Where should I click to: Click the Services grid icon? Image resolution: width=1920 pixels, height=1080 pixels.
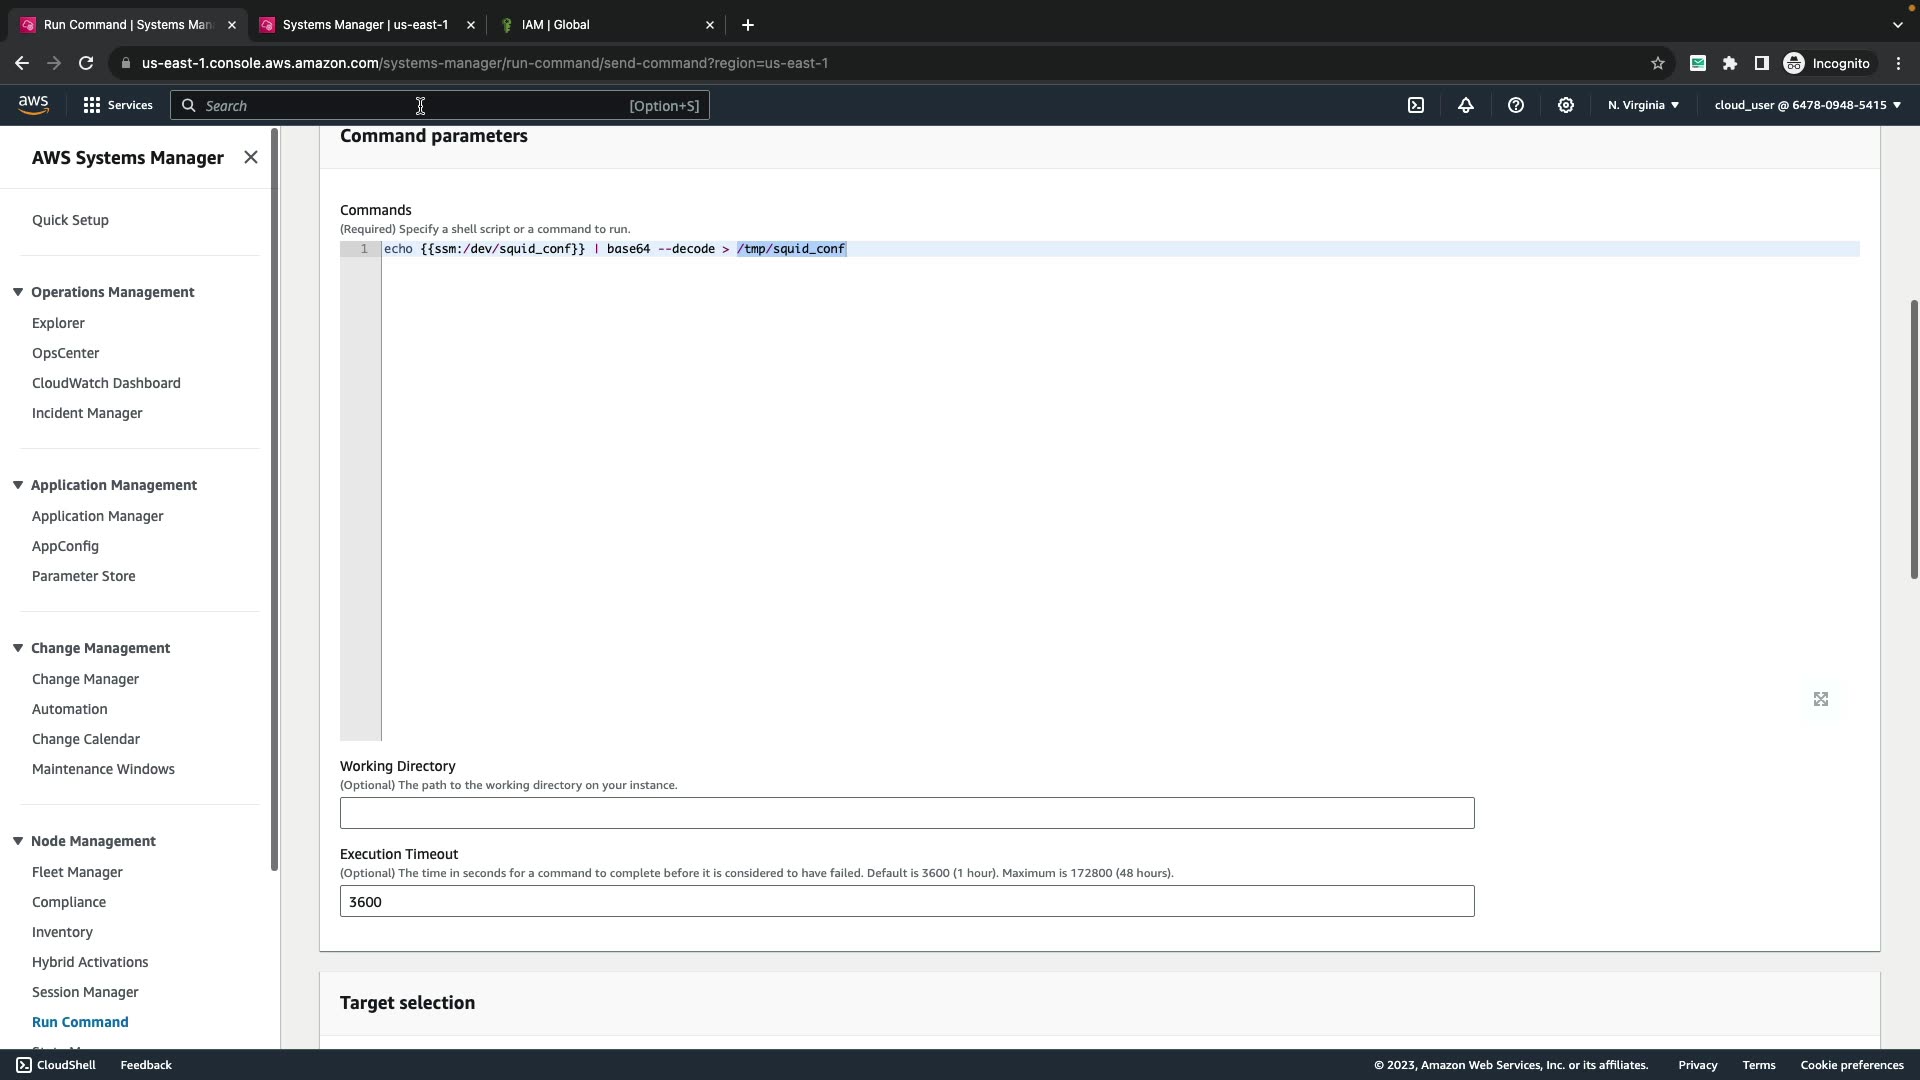(92, 105)
